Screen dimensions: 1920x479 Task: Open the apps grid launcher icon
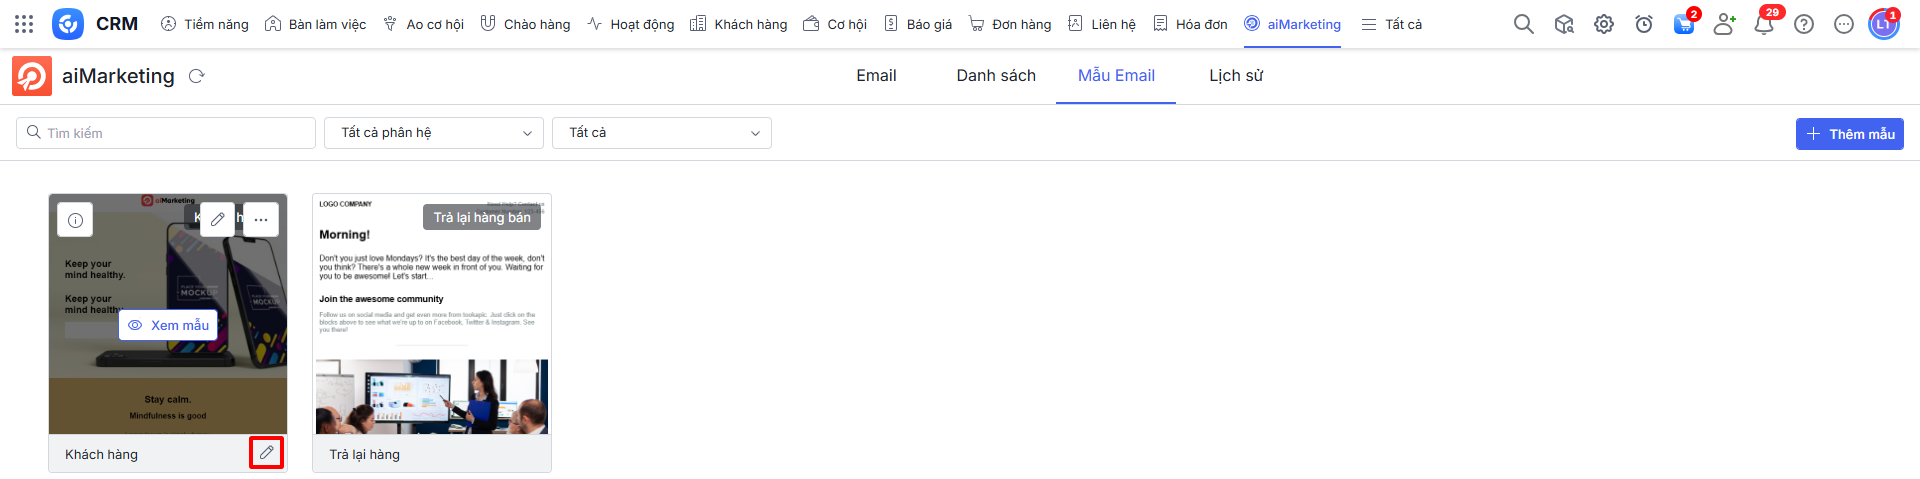pos(24,24)
